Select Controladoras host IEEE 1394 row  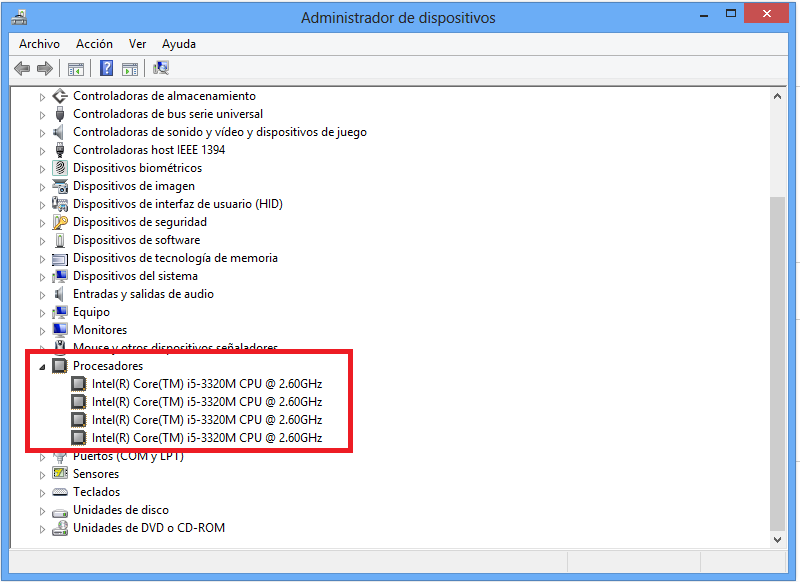(149, 150)
